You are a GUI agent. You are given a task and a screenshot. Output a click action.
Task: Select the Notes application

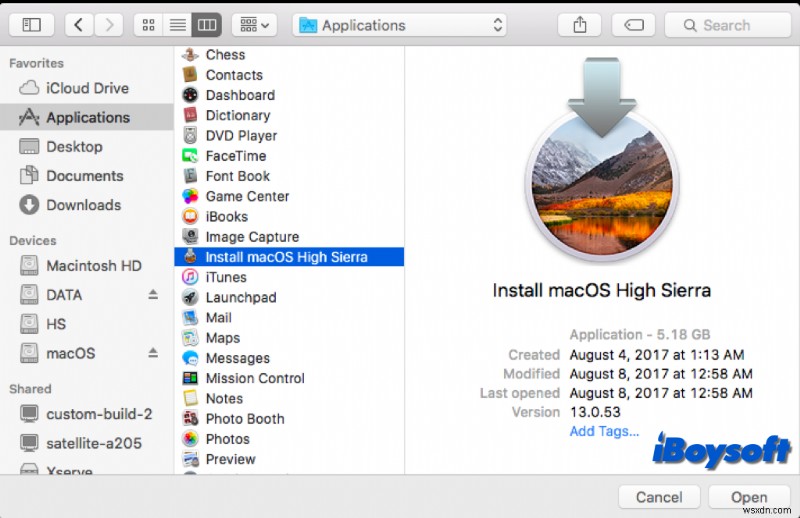click(289, 399)
